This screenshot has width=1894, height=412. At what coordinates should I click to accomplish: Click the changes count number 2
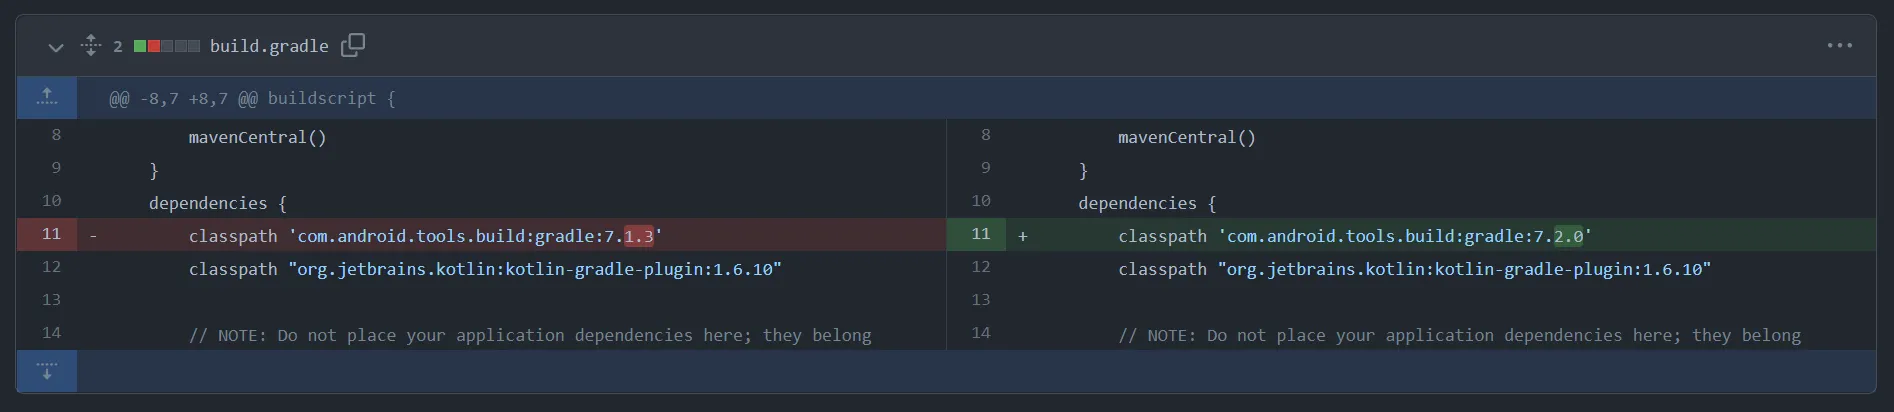(x=118, y=46)
